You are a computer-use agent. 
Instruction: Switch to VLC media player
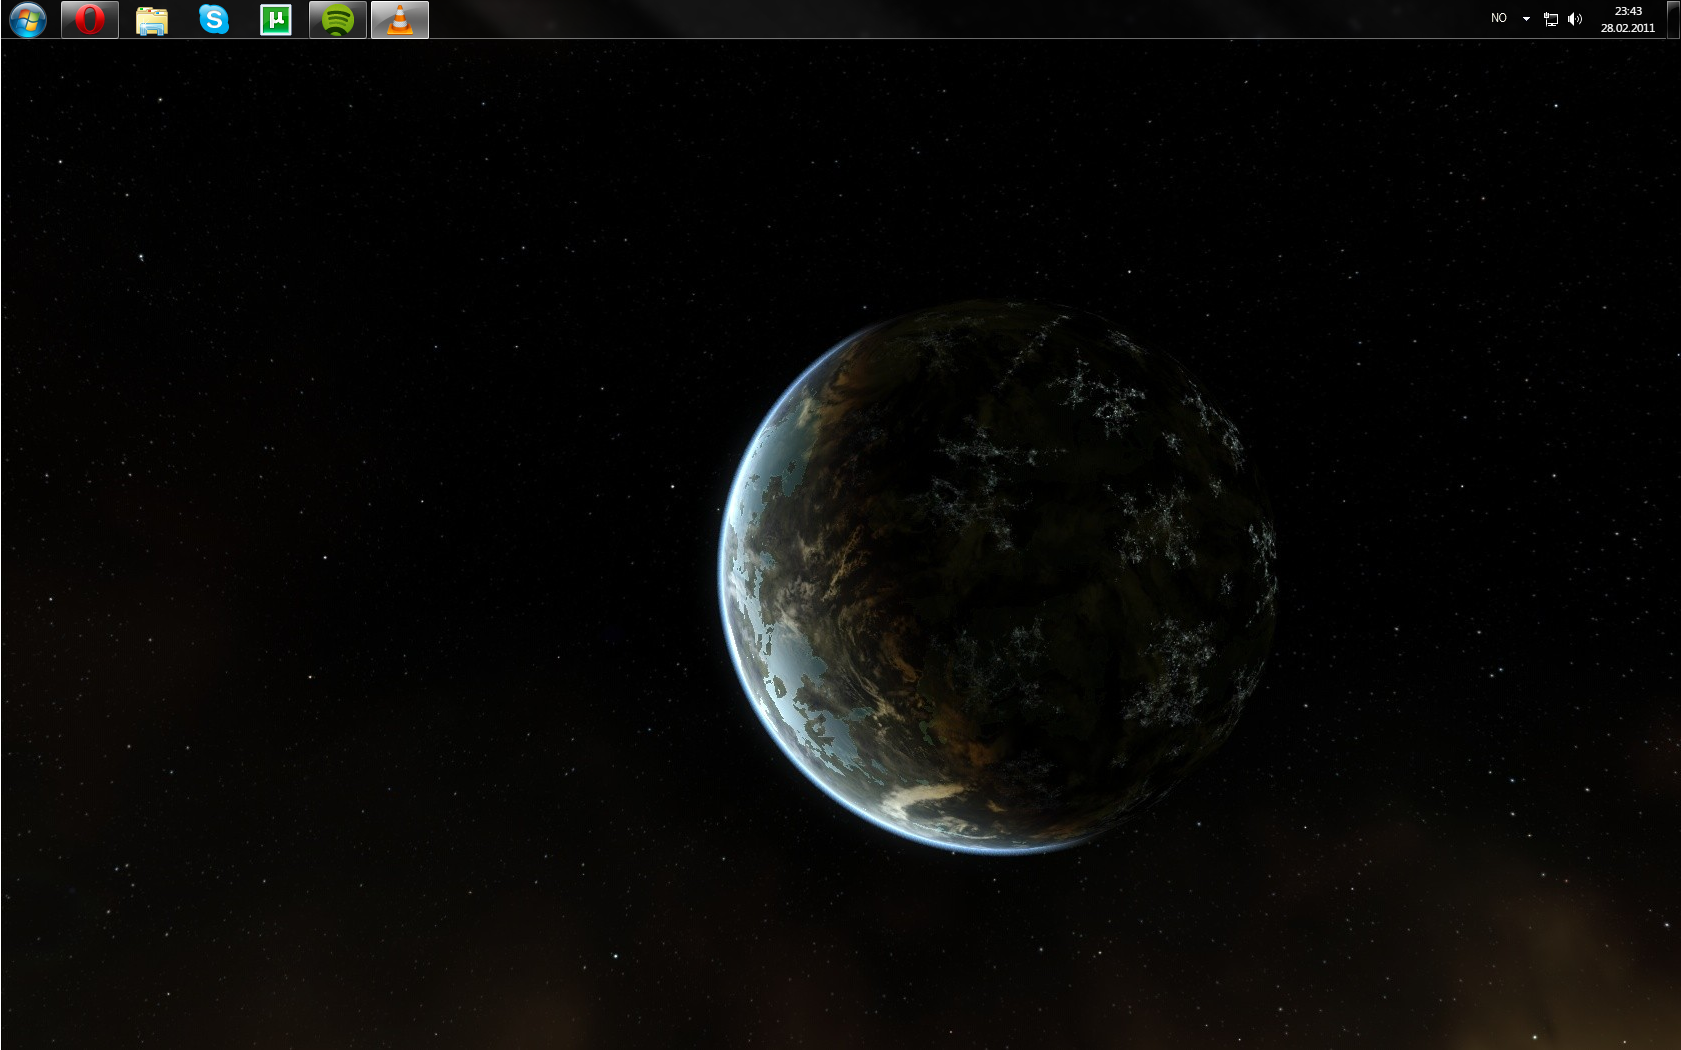[x=400, y=19]
